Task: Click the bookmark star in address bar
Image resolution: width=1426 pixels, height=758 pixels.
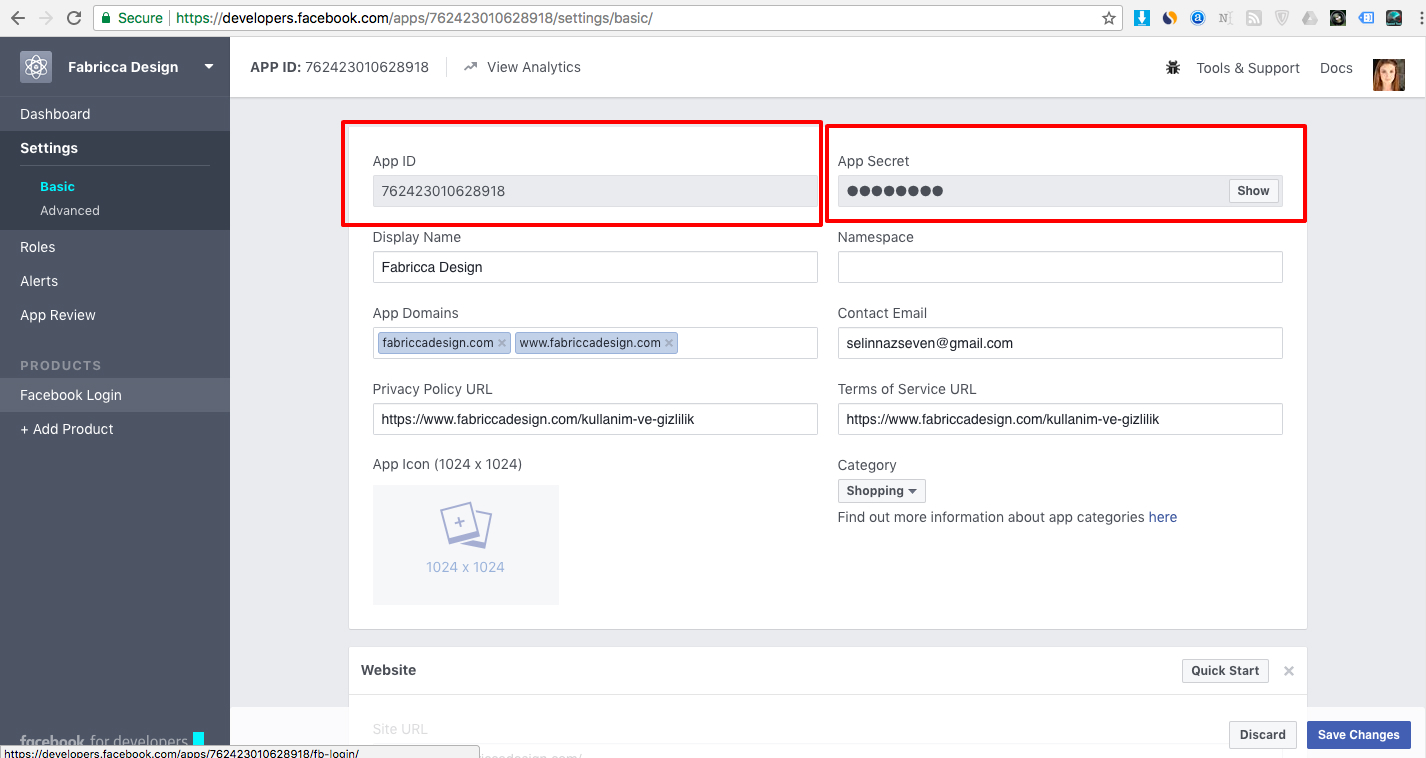Action: (1108, 18)
